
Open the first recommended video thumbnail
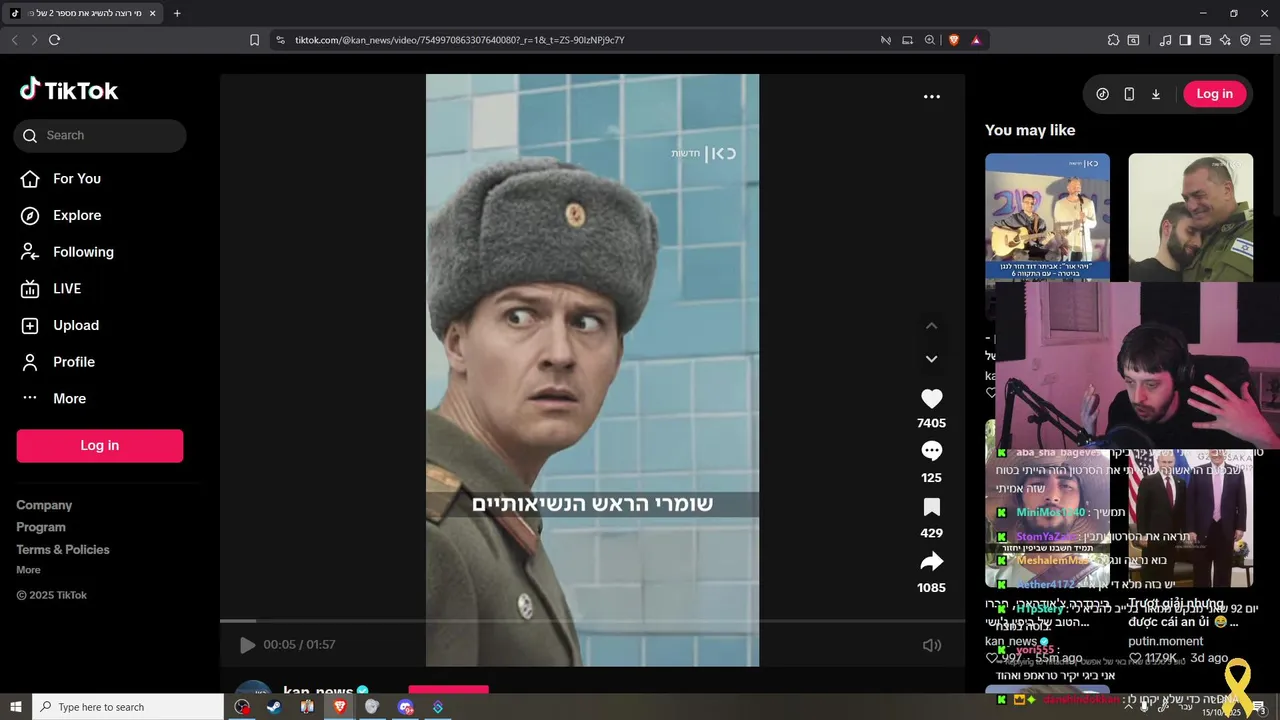pos(1047,217)
